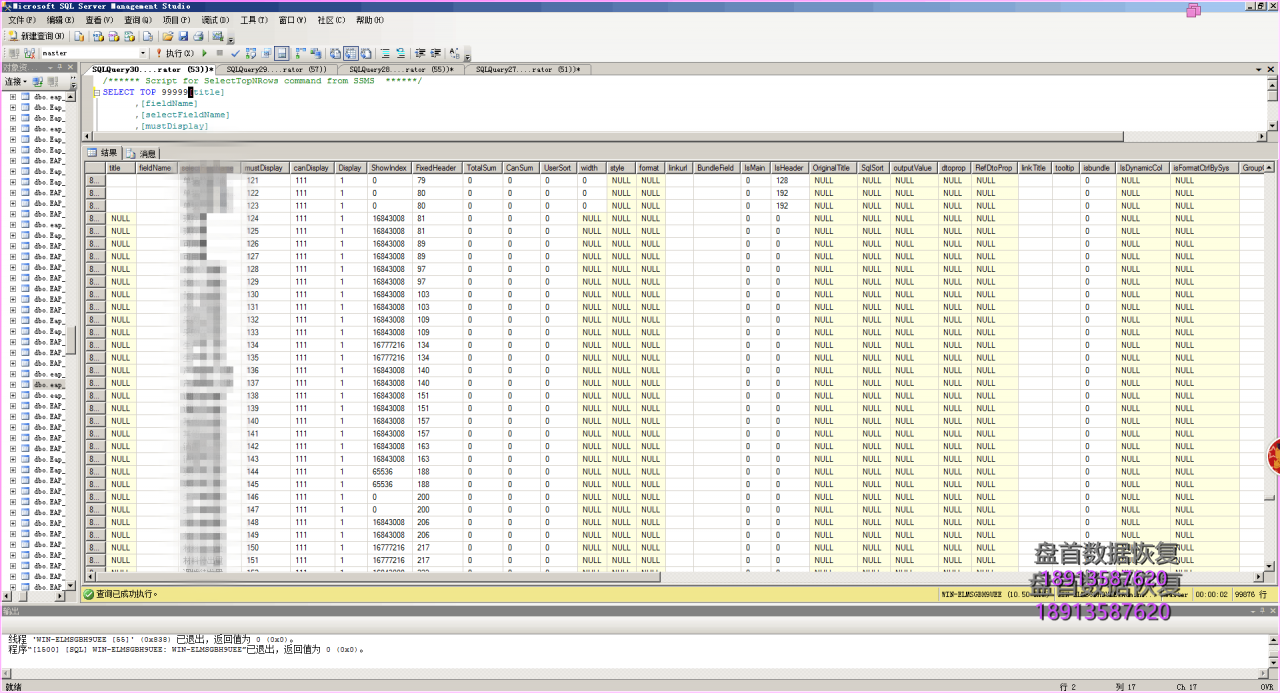Switch to Results to Text
The width and height of the screenshot is (1280, 693).
(335, 53)
